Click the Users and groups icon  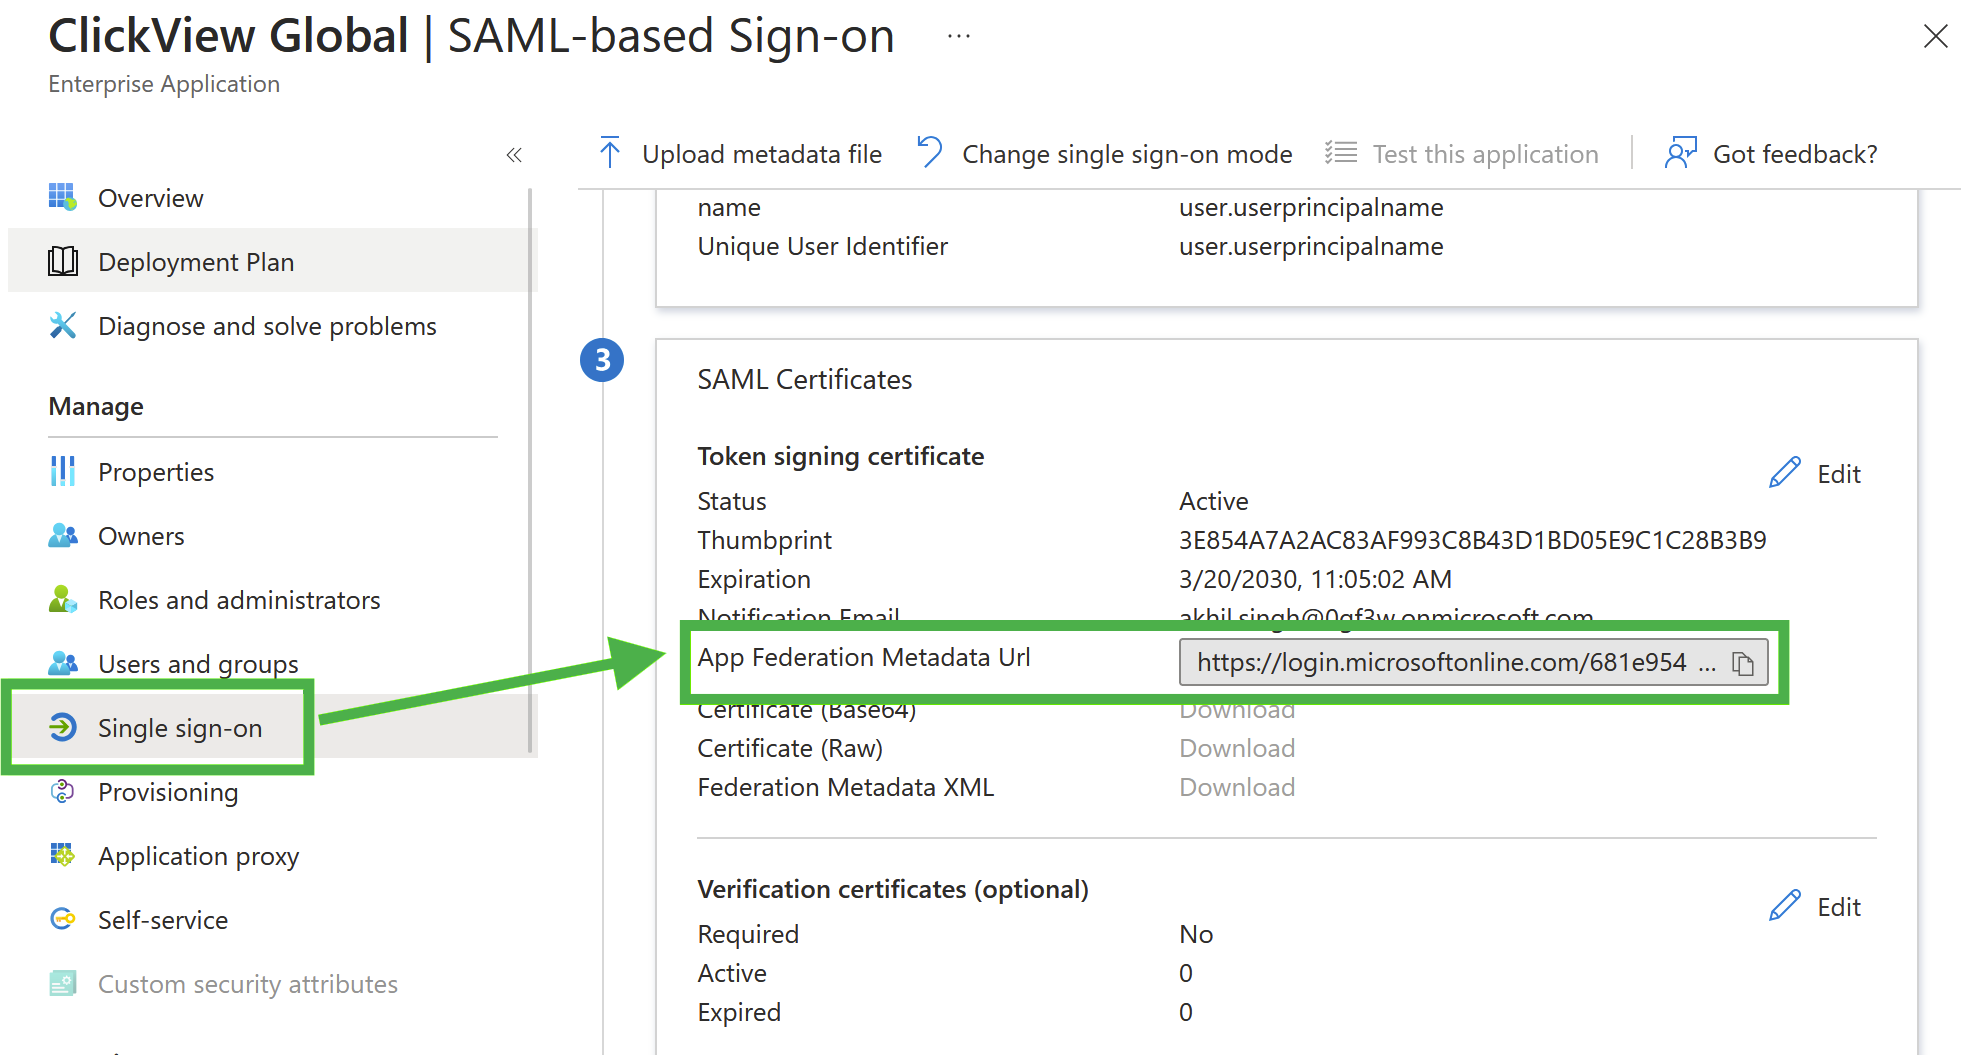(x=63, y=663)
